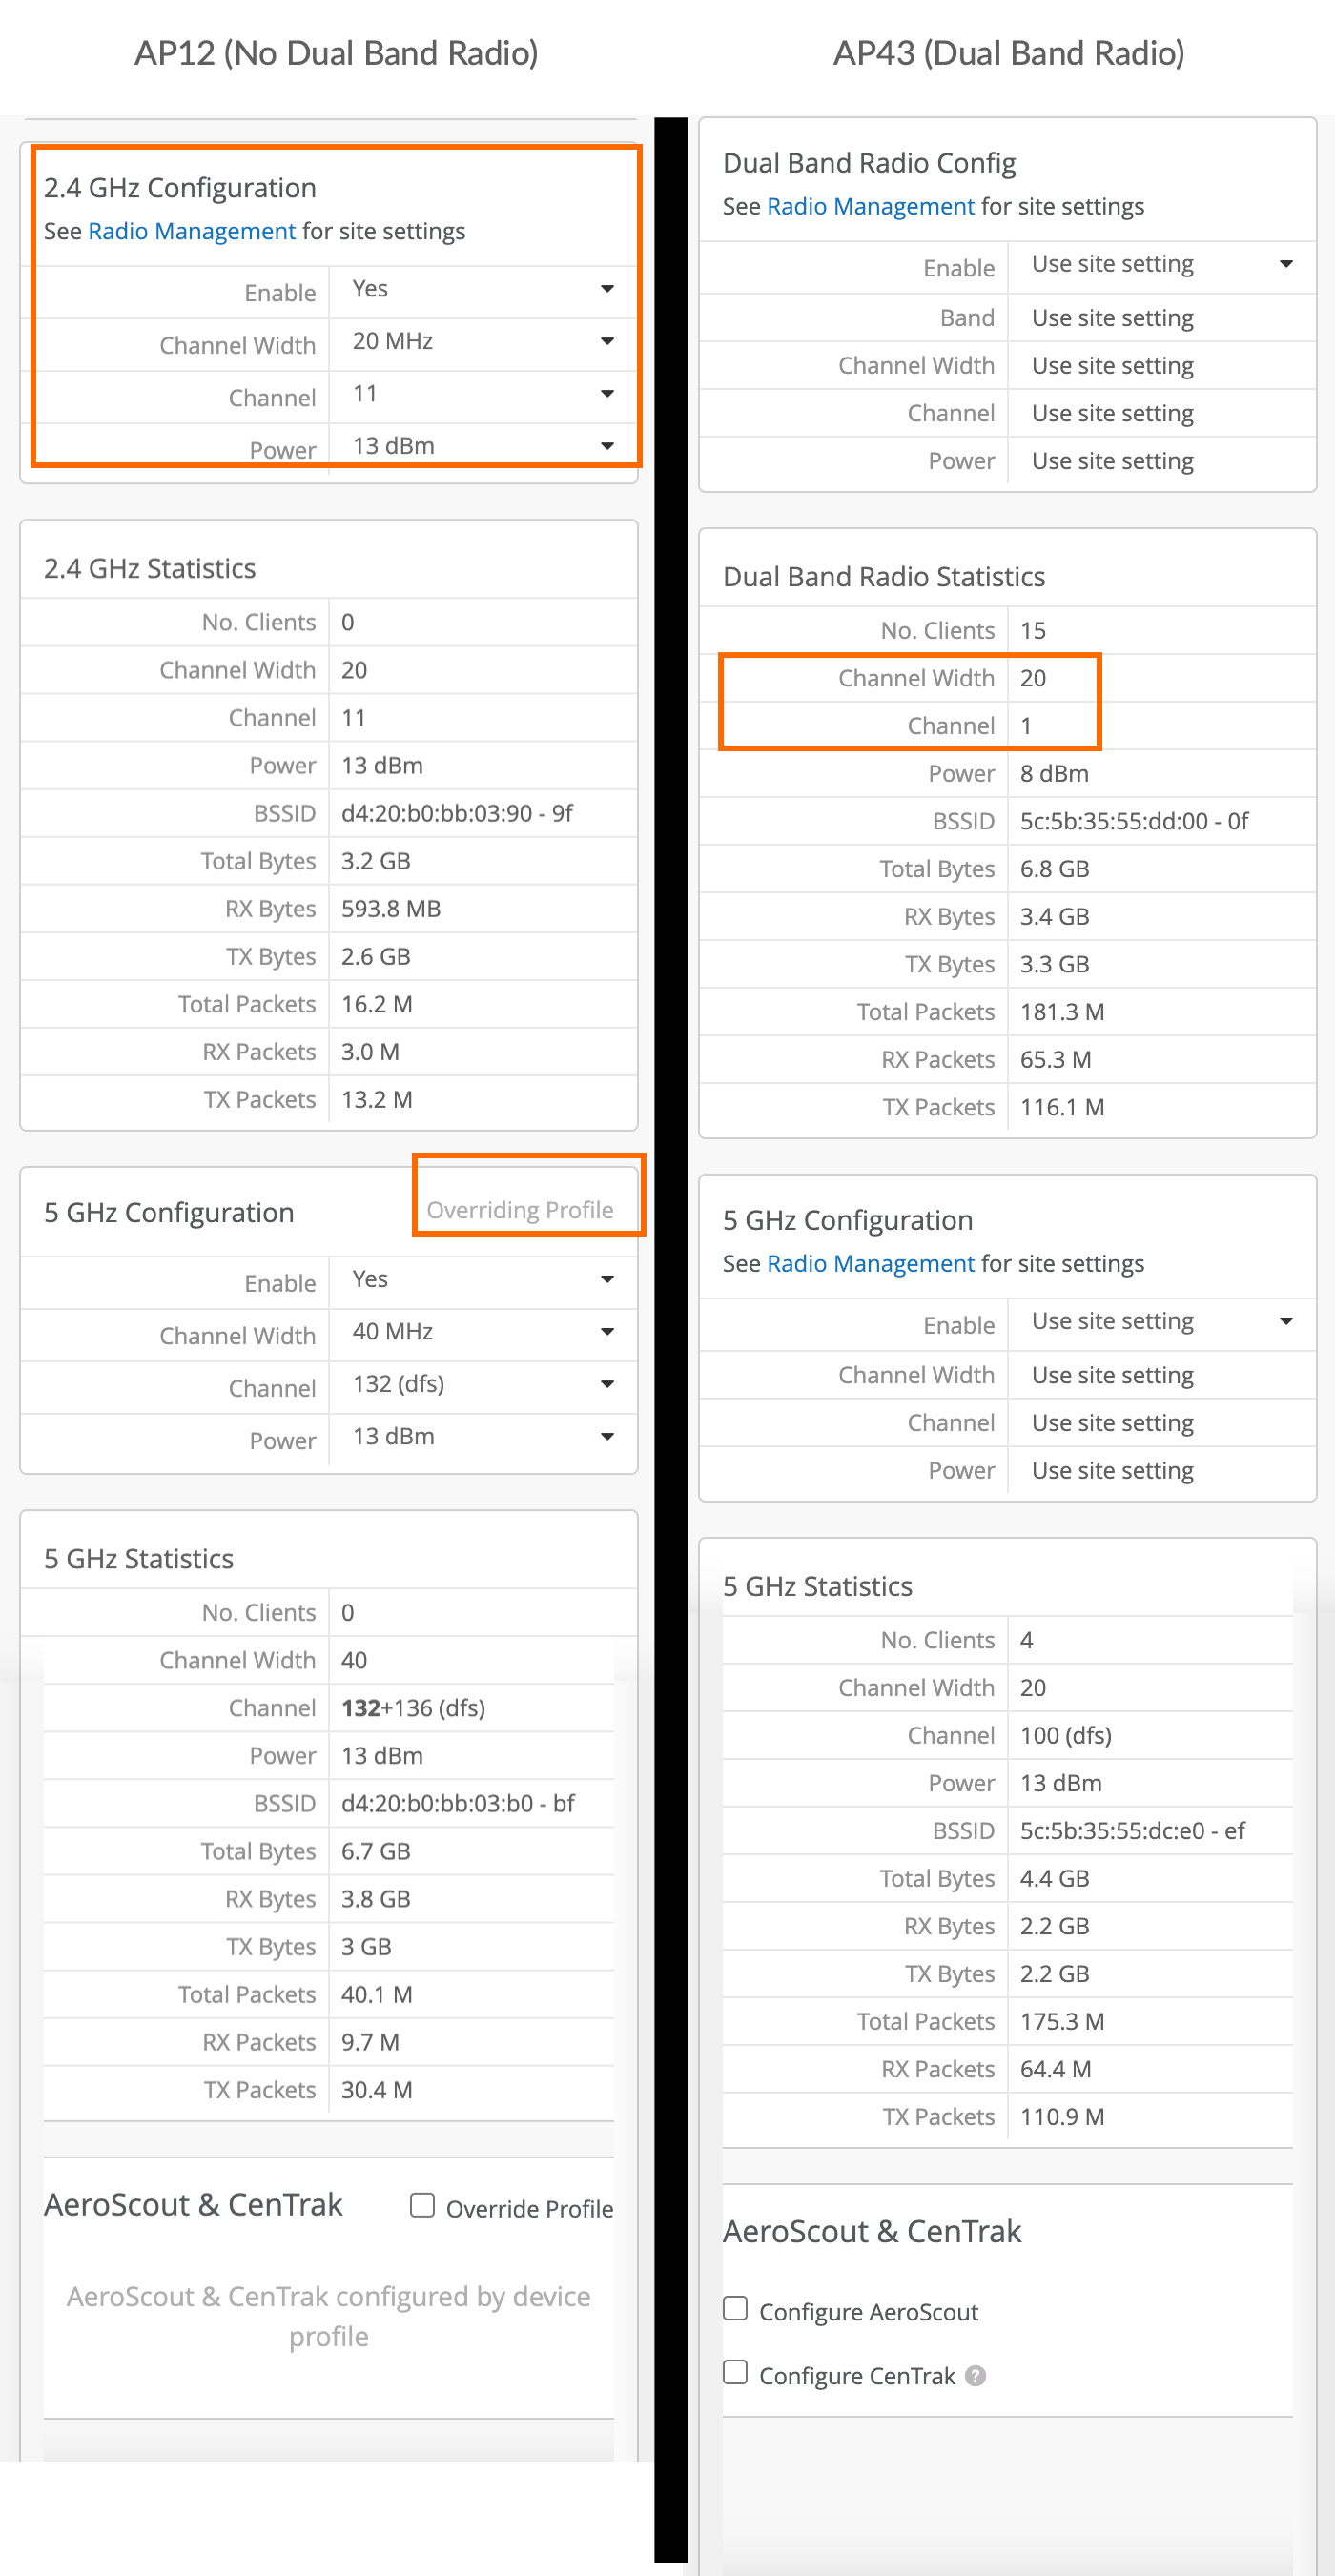
Task: Open the Dual Band Radio Enable dropdown
Action: pyautogui.click(x=1161, y=264)
